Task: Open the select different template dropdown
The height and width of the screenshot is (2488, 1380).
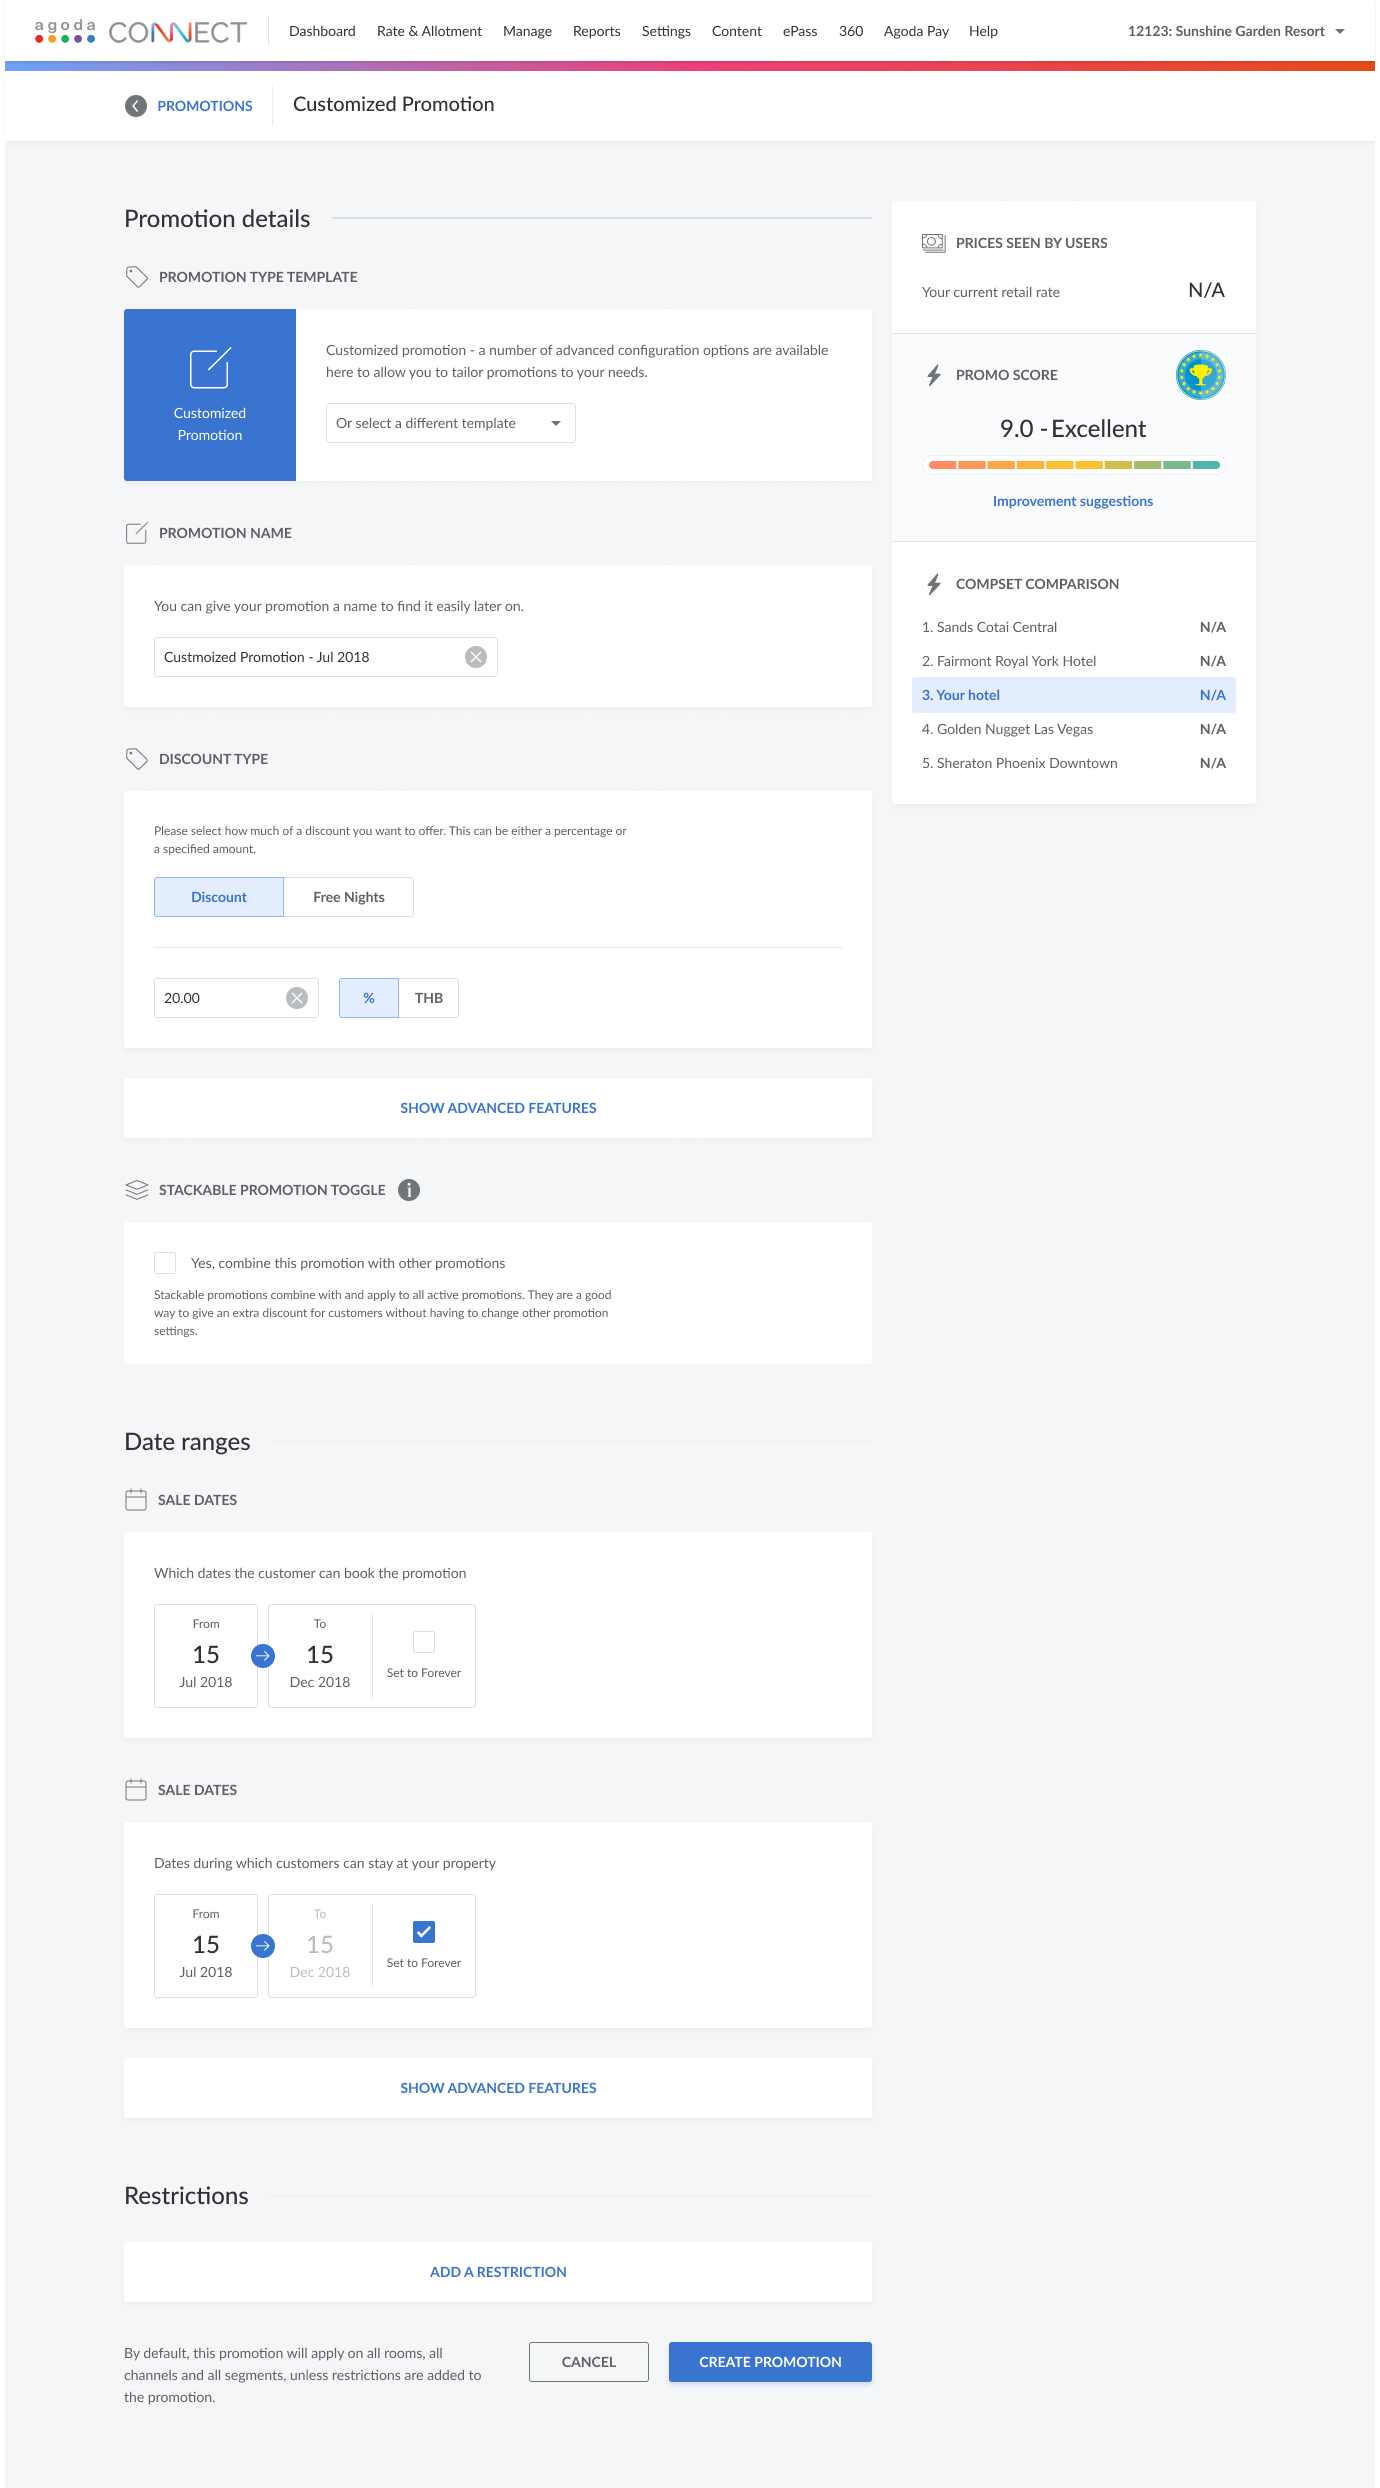Action: pyautogui.click(x=450, y=423)
